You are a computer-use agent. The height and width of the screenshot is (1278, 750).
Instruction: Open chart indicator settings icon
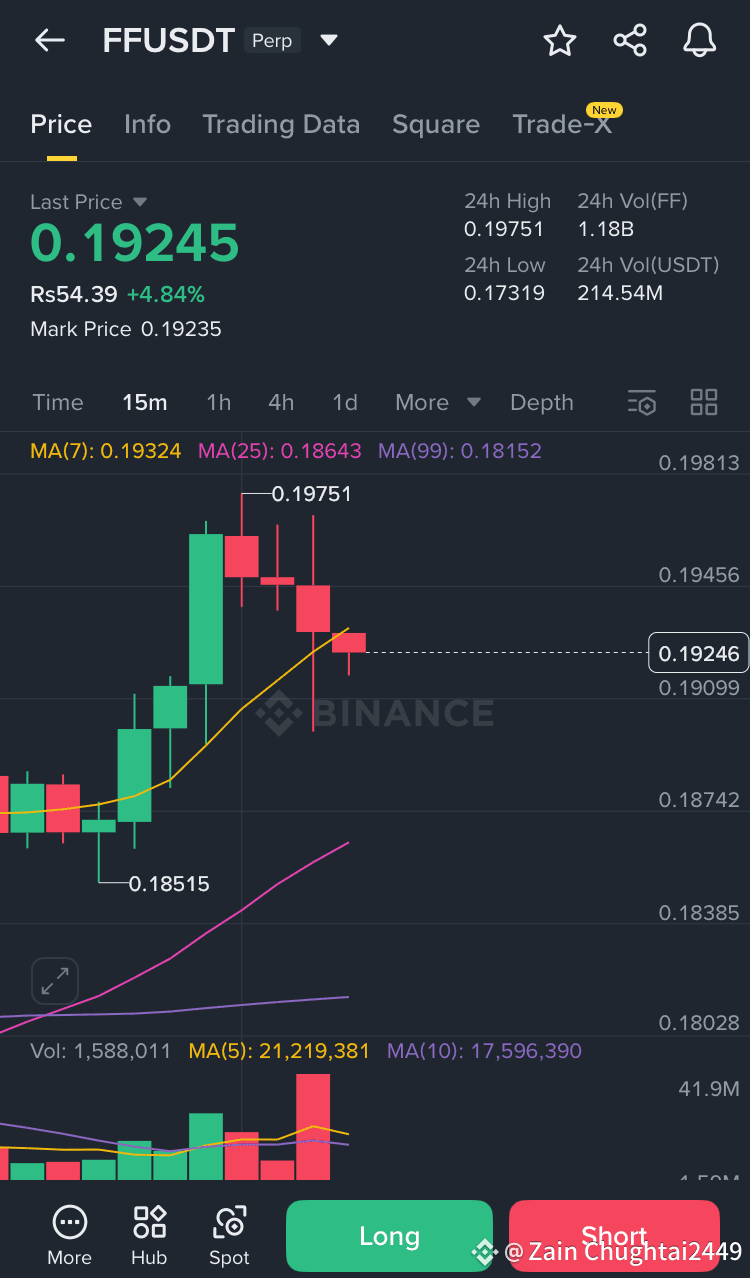[642, 403]
